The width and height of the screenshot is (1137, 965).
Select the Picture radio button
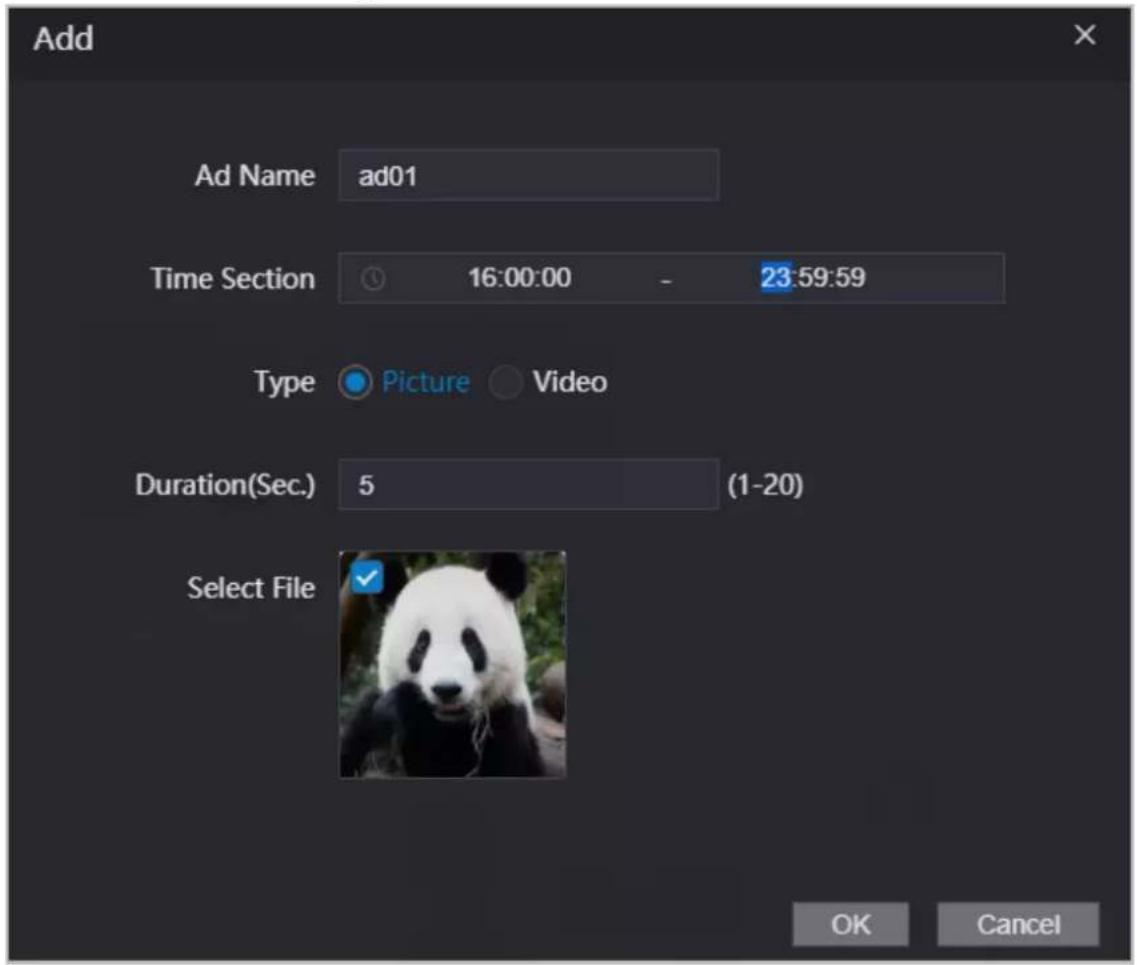click(355, 382)
